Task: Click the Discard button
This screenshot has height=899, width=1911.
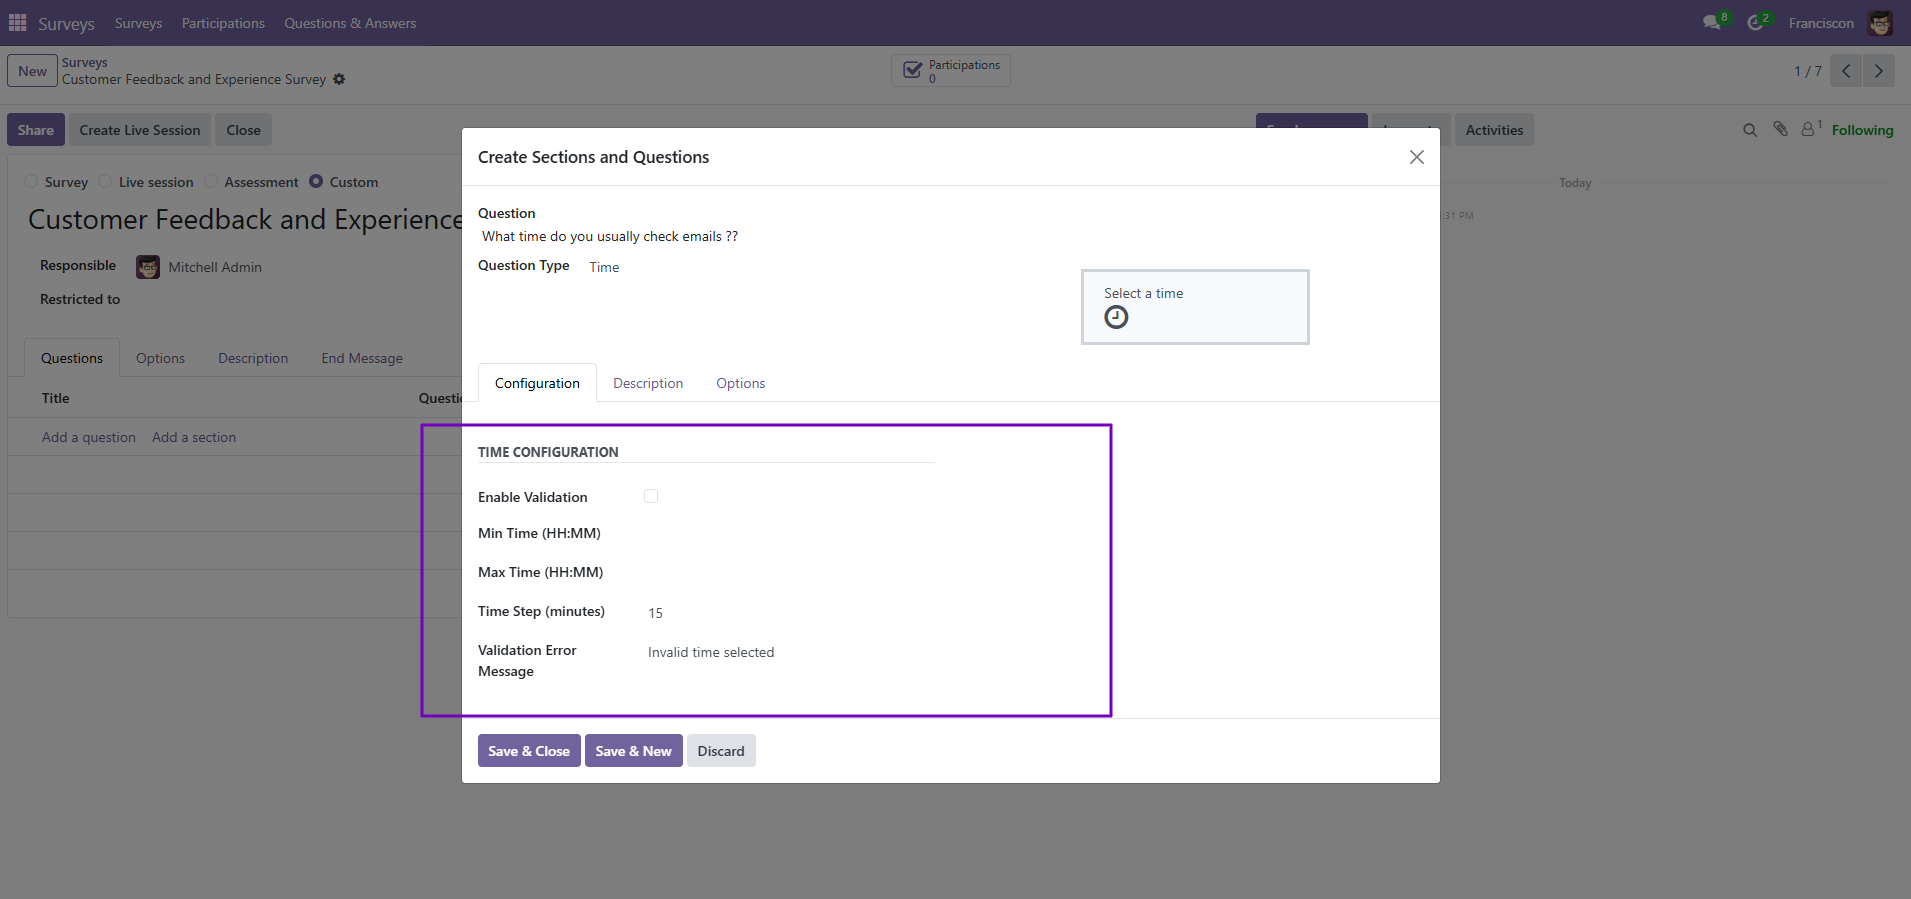Action: tap(721, 751)
